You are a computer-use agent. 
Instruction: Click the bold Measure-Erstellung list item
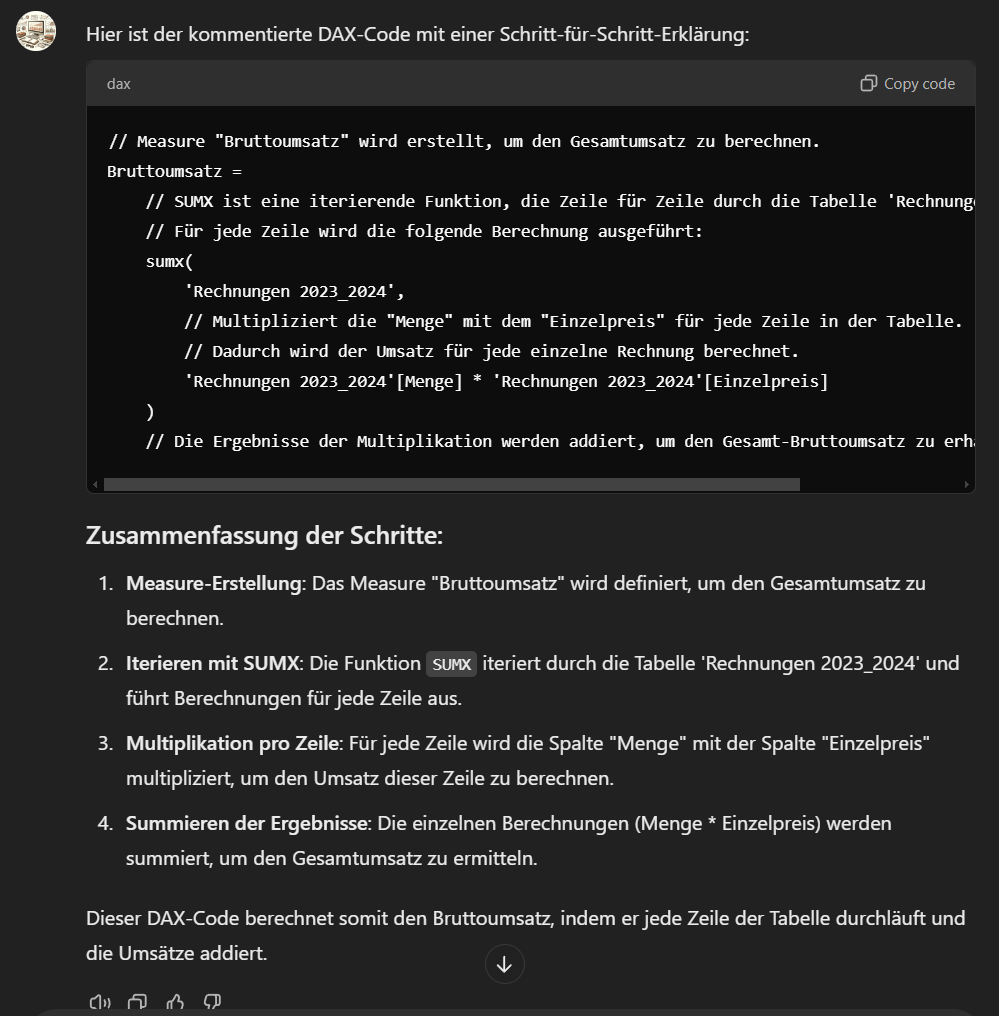[214, 583]
